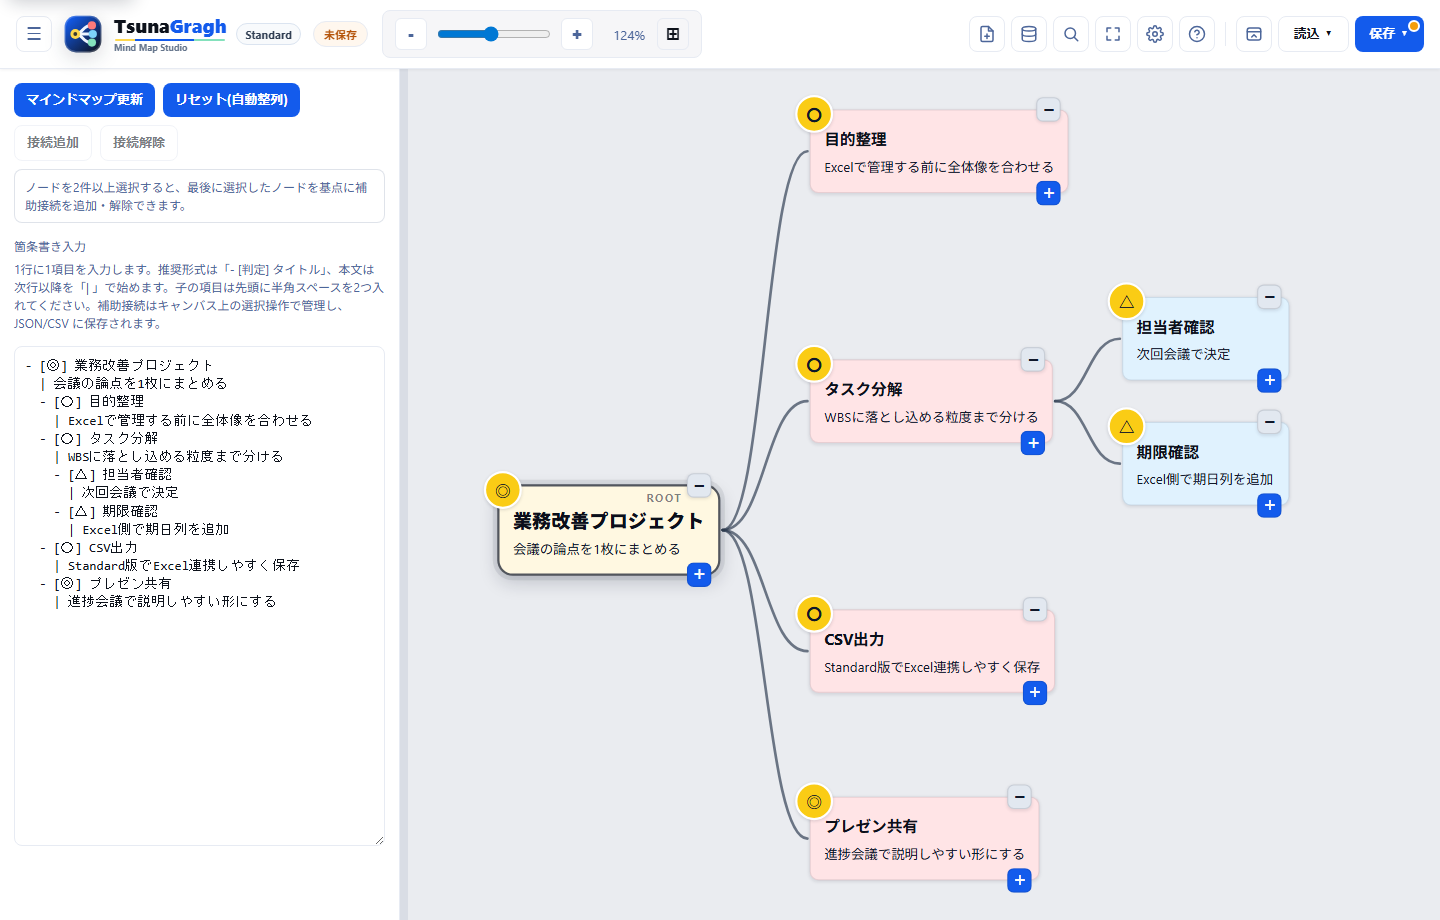Select the 担当者確認 node title
The width and height of the screenshot is (1440, 920).
pos(1175,327)
